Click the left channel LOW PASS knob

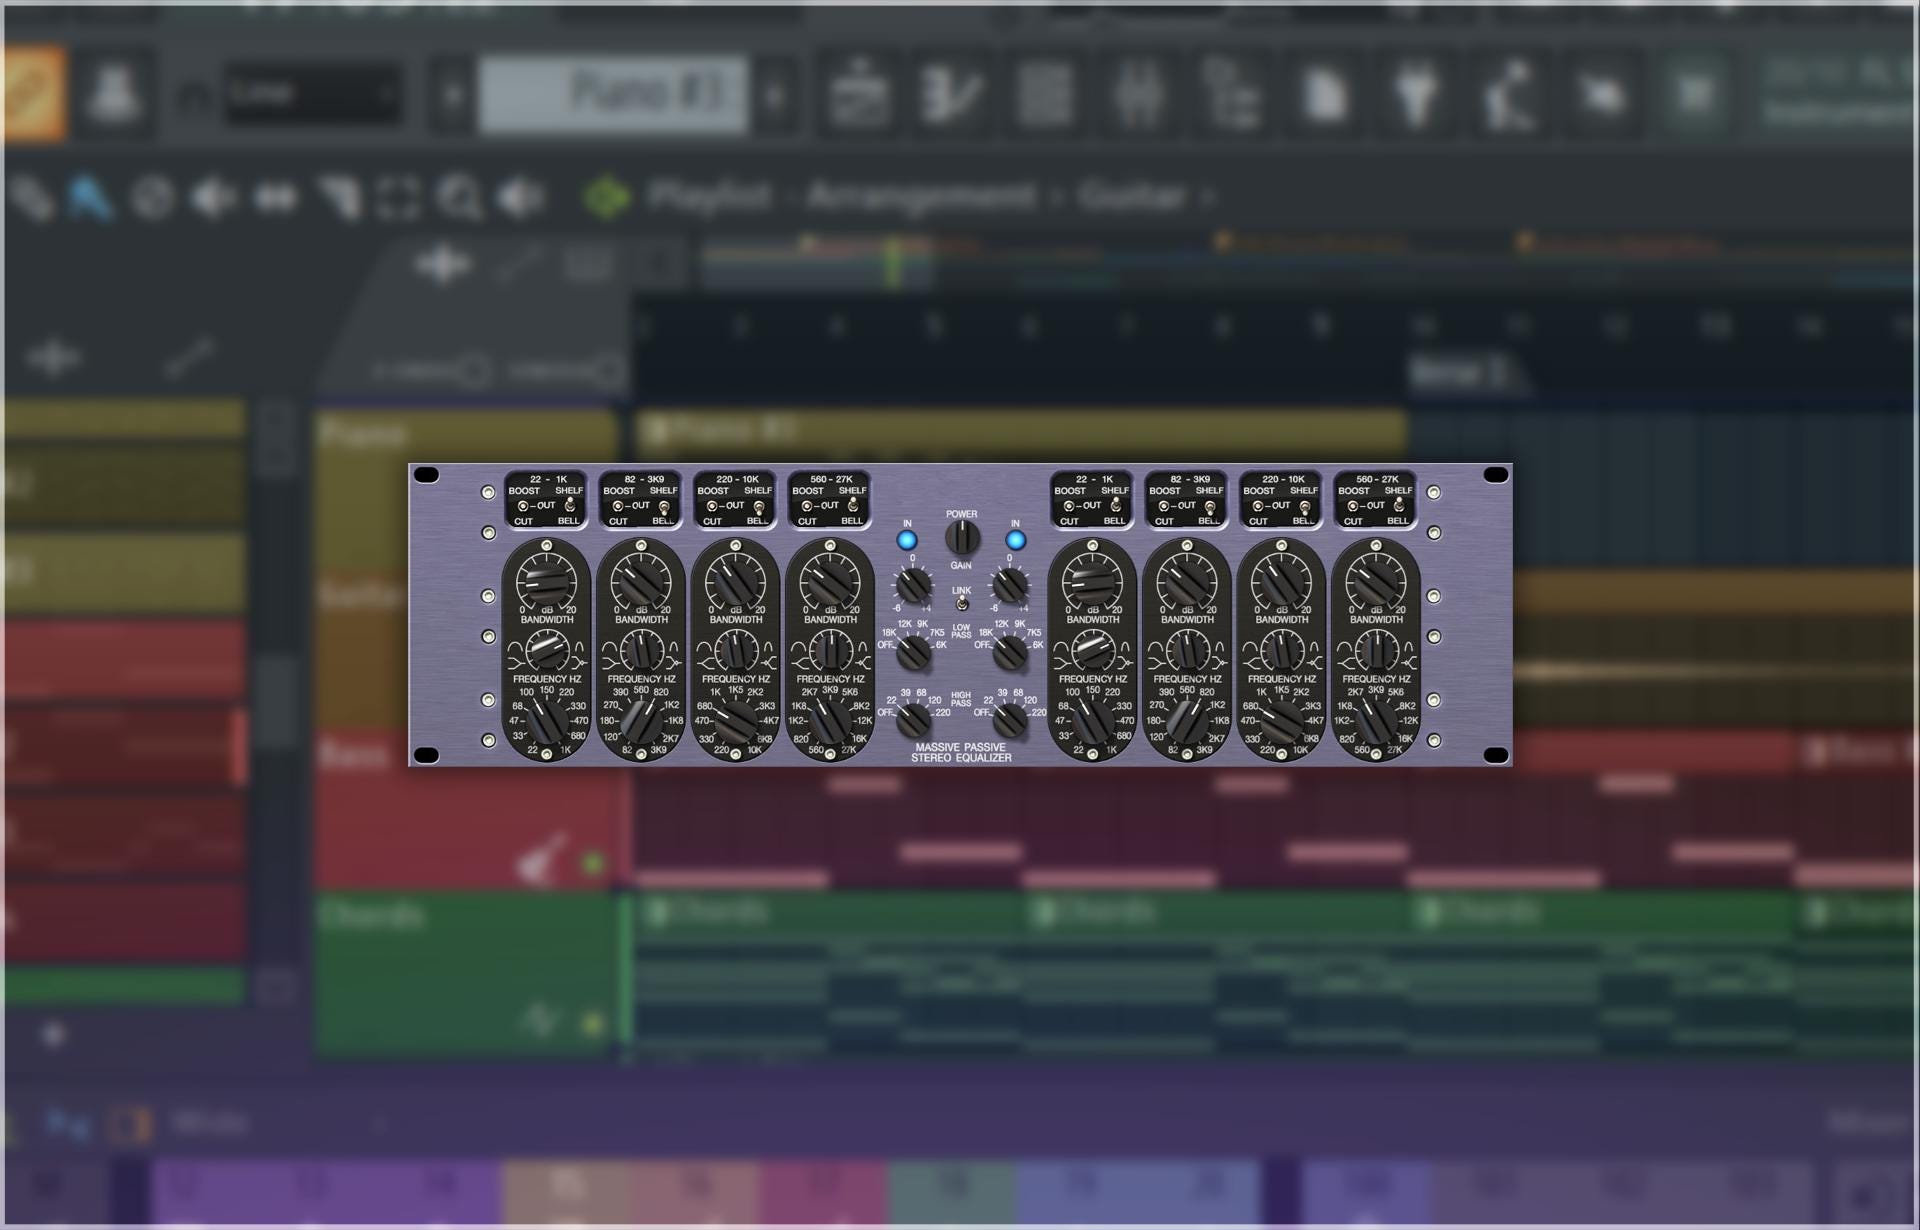pyautogui.click(x=913, y=652)
